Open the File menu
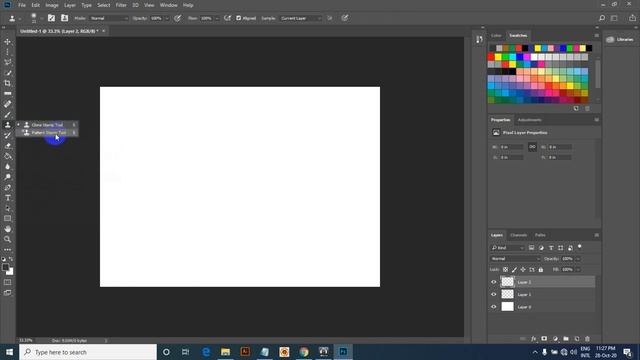 point(22,5)
